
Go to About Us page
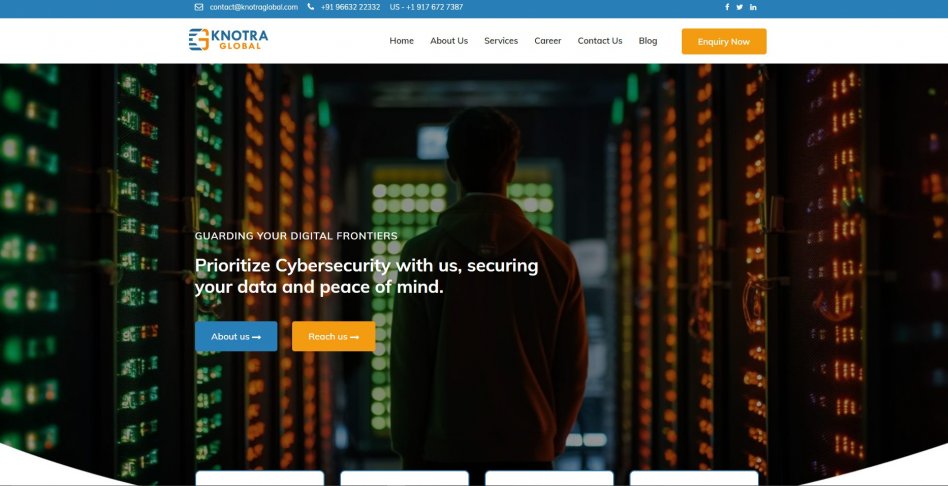tap(449, 41)
